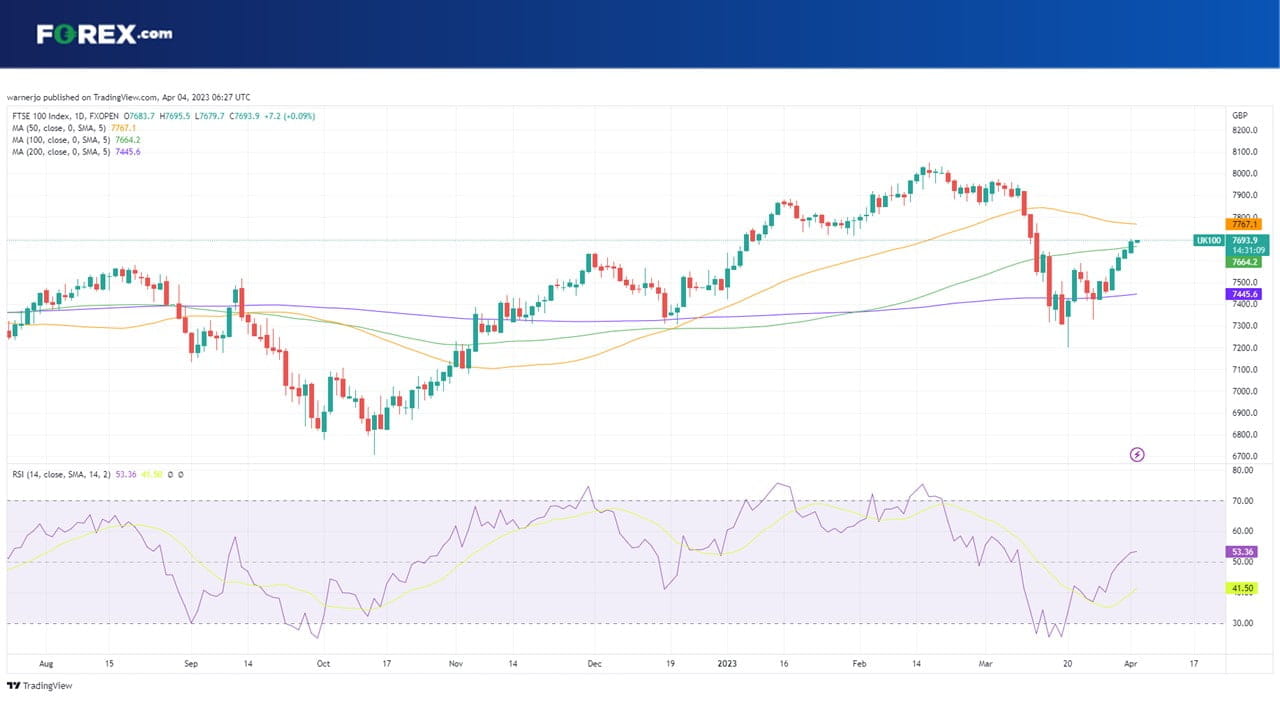
Task: Click the 2023 label on the time axis
Action: 727,662
